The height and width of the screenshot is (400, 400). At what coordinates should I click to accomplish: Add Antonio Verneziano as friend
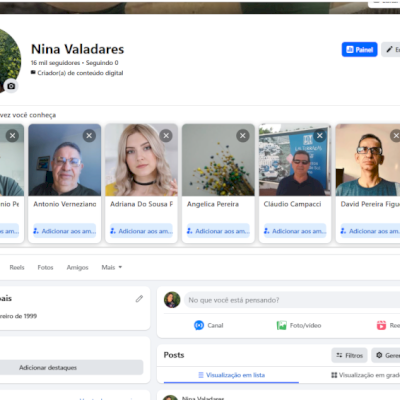pyautogui.click(x=65, y=231)
